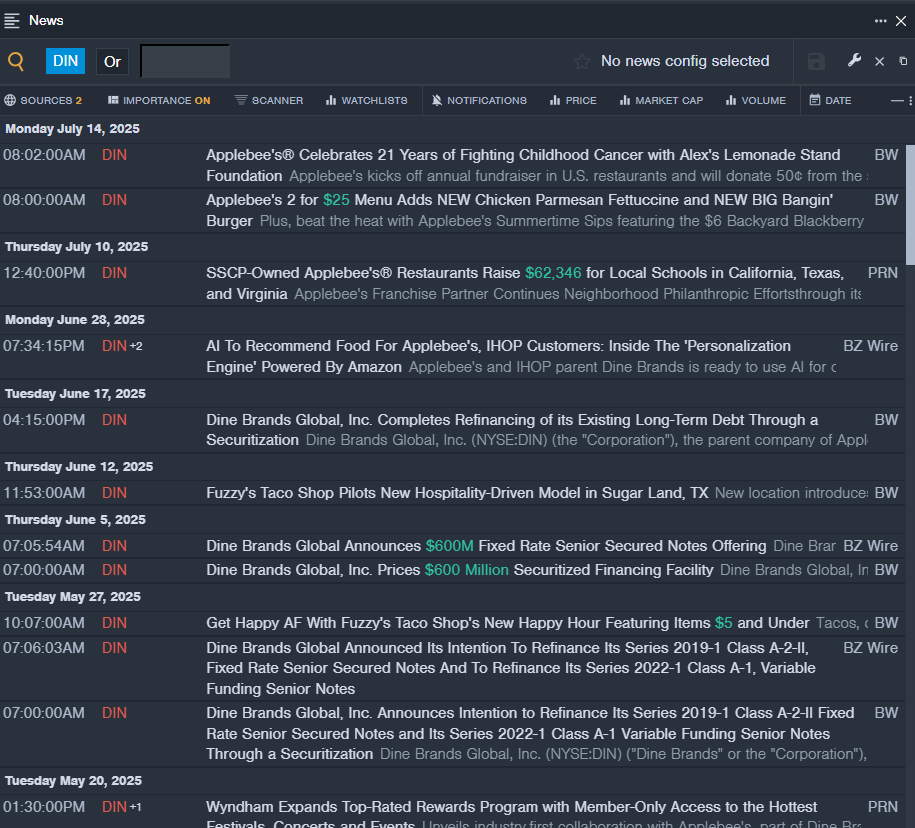Click the 07:00:00AM timestamp on June 5
Screen dimensions: 915x828
pyautogui.click(x=44, y=570)
